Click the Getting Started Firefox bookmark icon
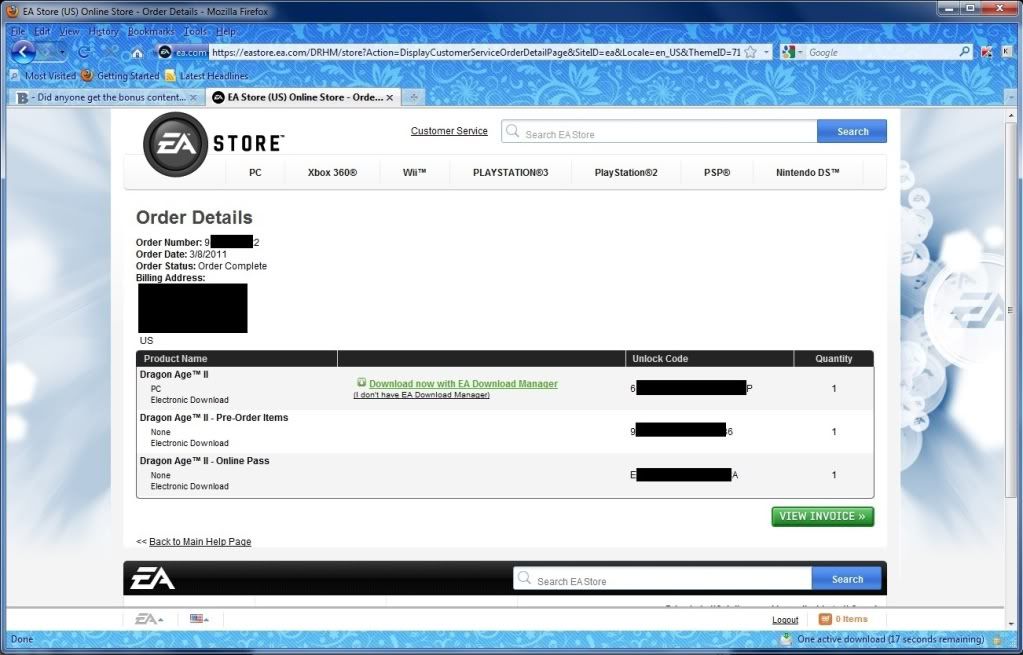The height and width of the screenshot is (655, 1023). (x=87, y=76)
